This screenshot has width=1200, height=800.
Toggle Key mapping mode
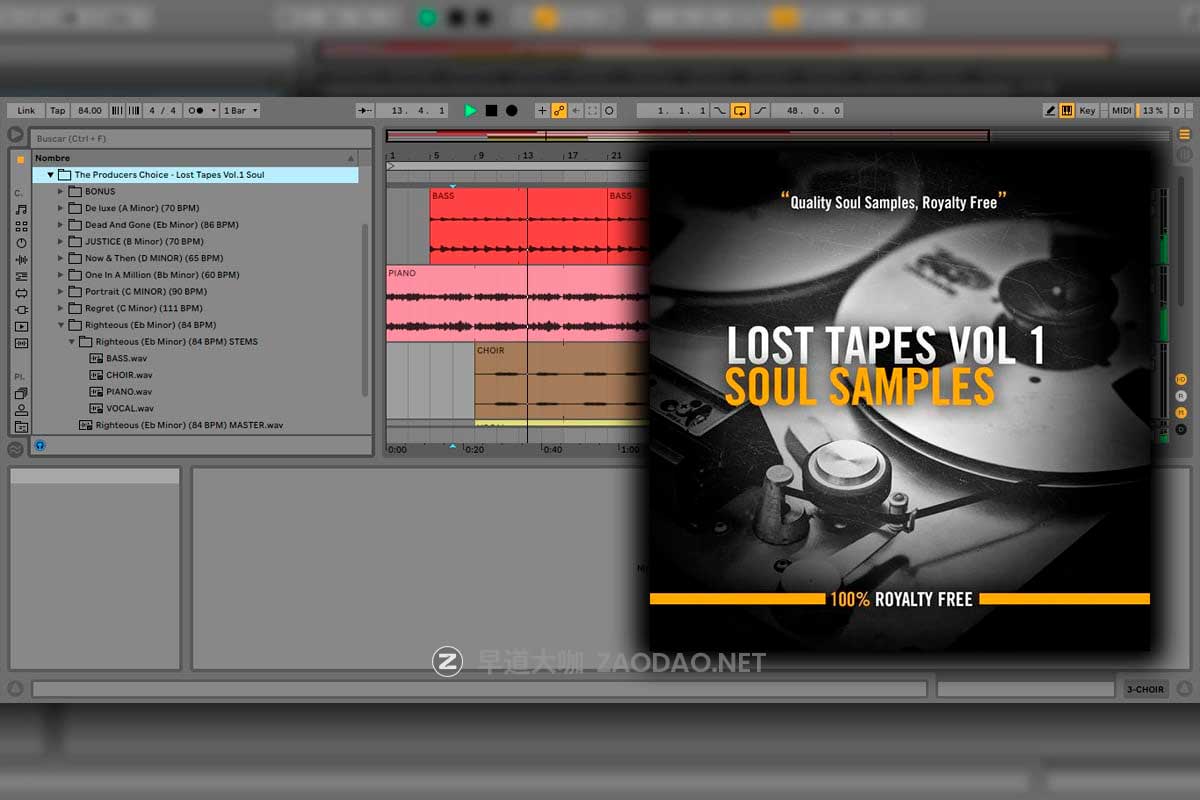coord(1086,110)
